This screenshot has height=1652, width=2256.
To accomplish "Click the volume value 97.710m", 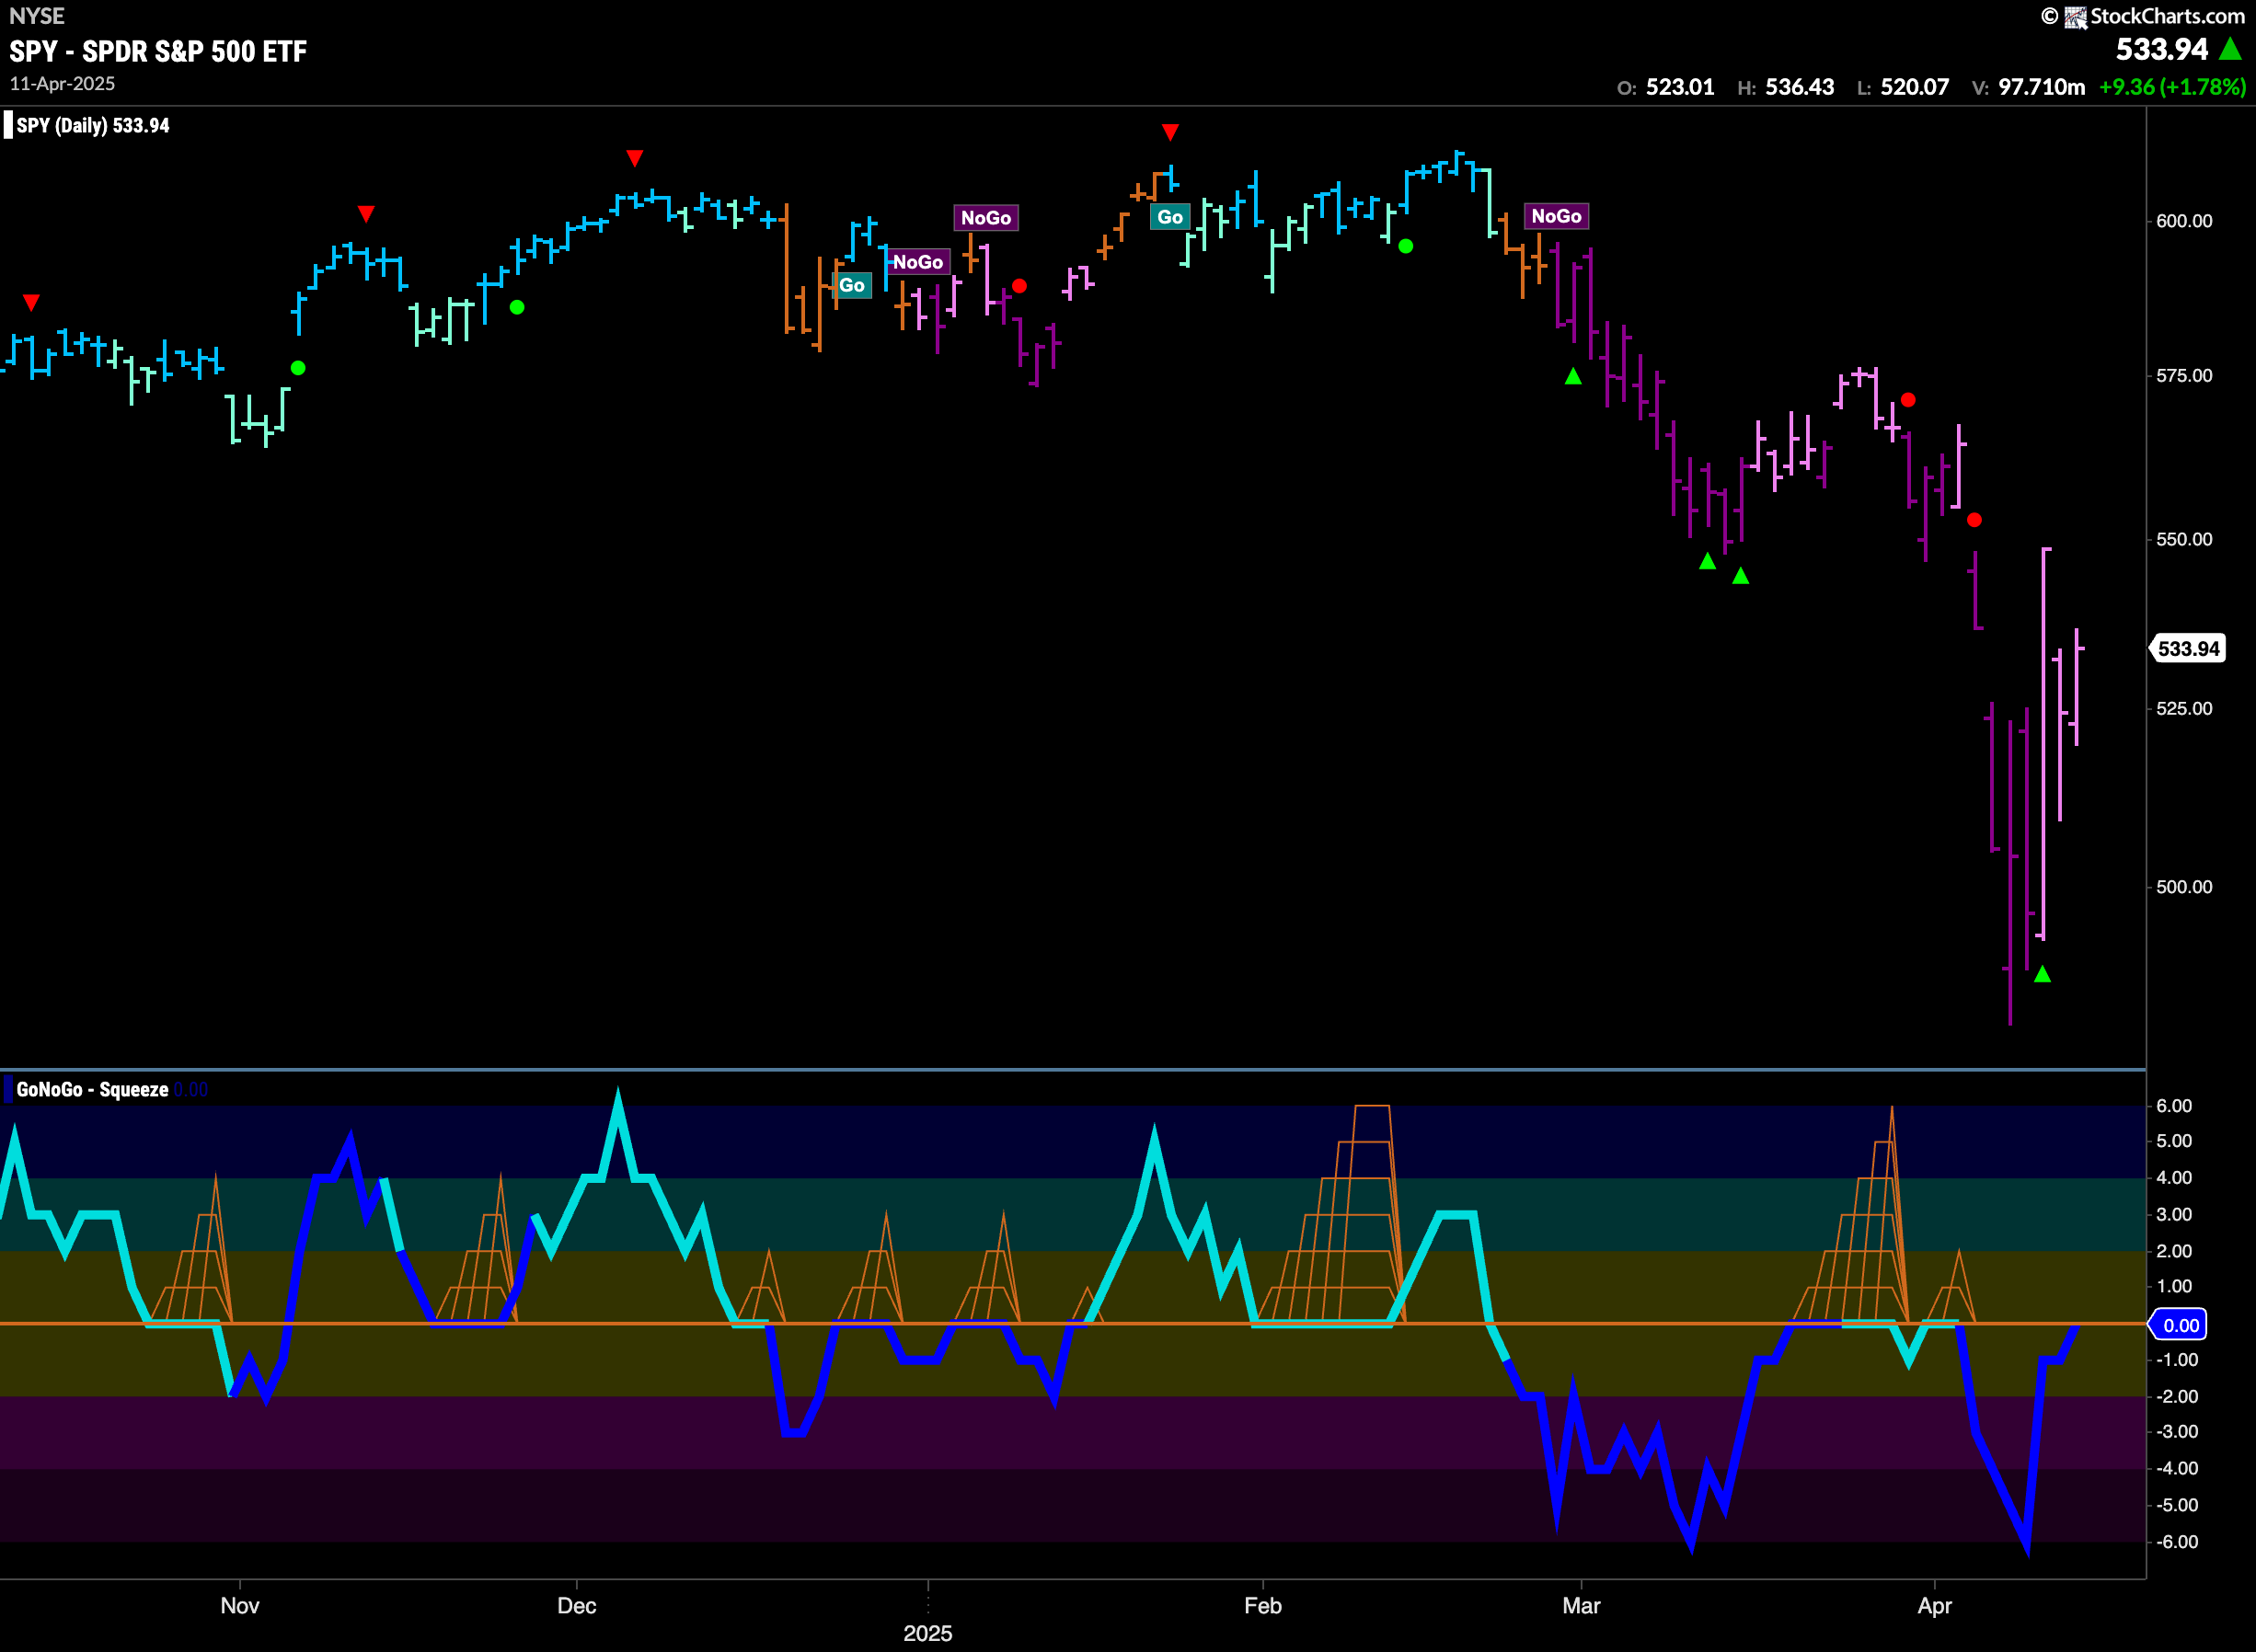I will [2042, 87].
